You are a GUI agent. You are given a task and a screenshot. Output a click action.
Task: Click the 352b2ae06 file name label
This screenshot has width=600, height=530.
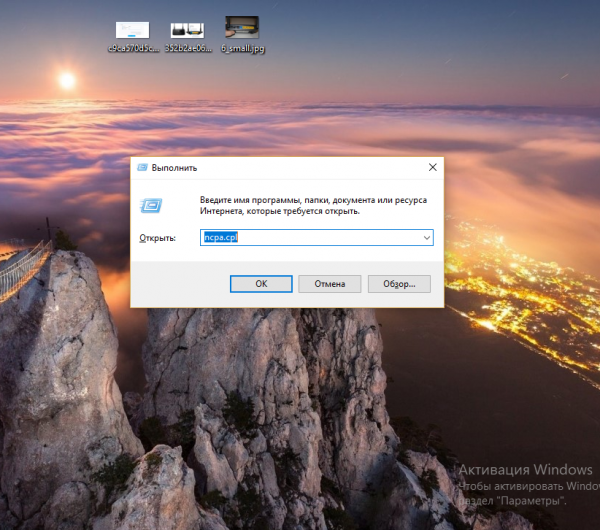click(187, 47)
